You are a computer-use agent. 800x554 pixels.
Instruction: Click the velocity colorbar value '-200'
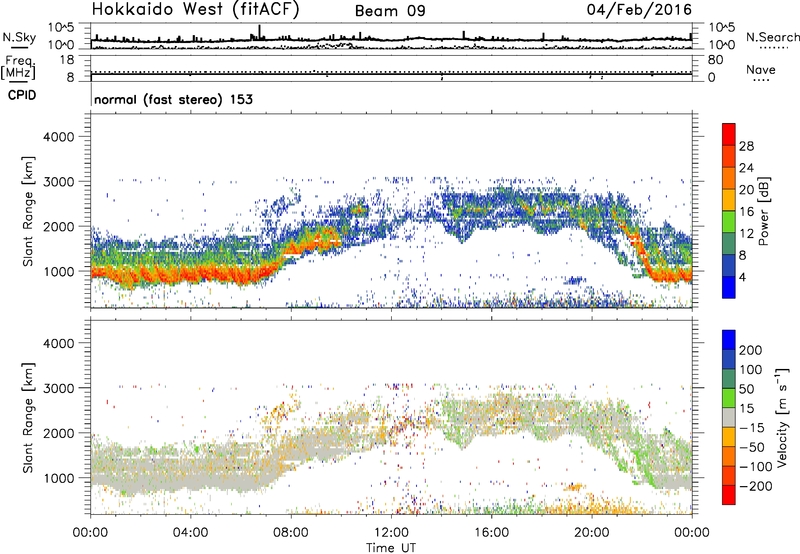point(756,486)
